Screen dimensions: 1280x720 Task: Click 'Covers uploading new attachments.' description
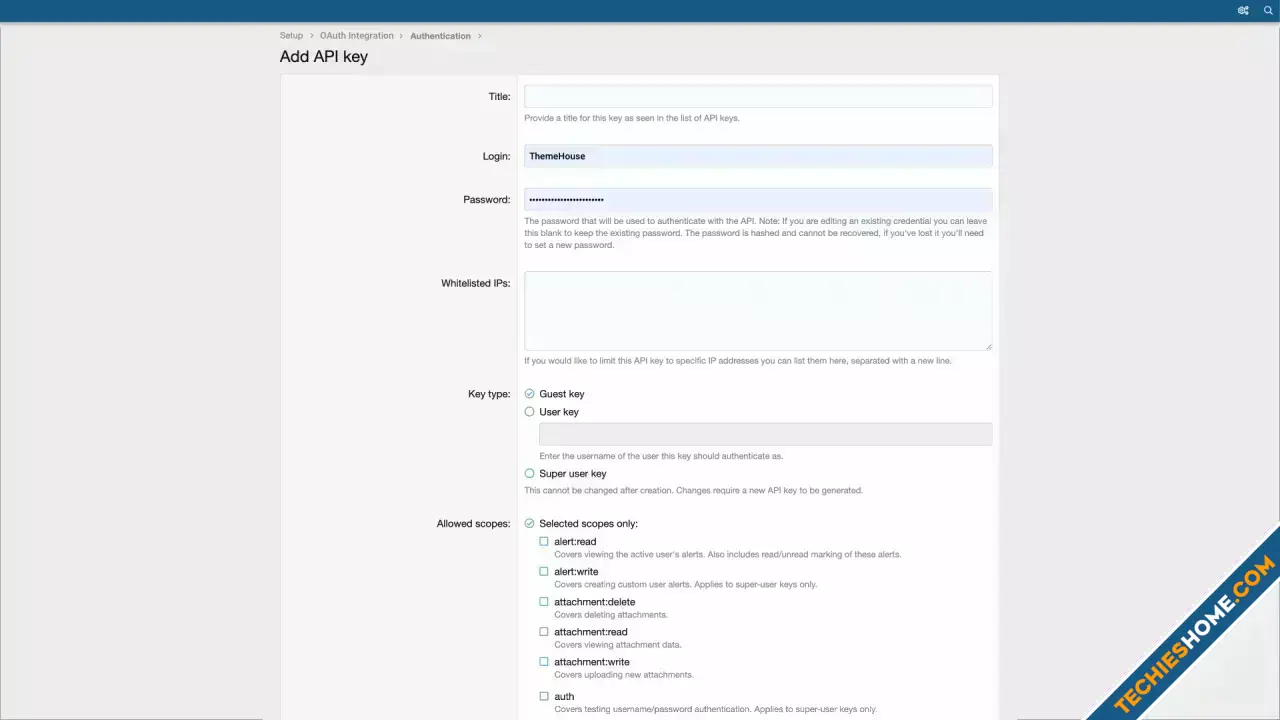[x=624, y=675]
